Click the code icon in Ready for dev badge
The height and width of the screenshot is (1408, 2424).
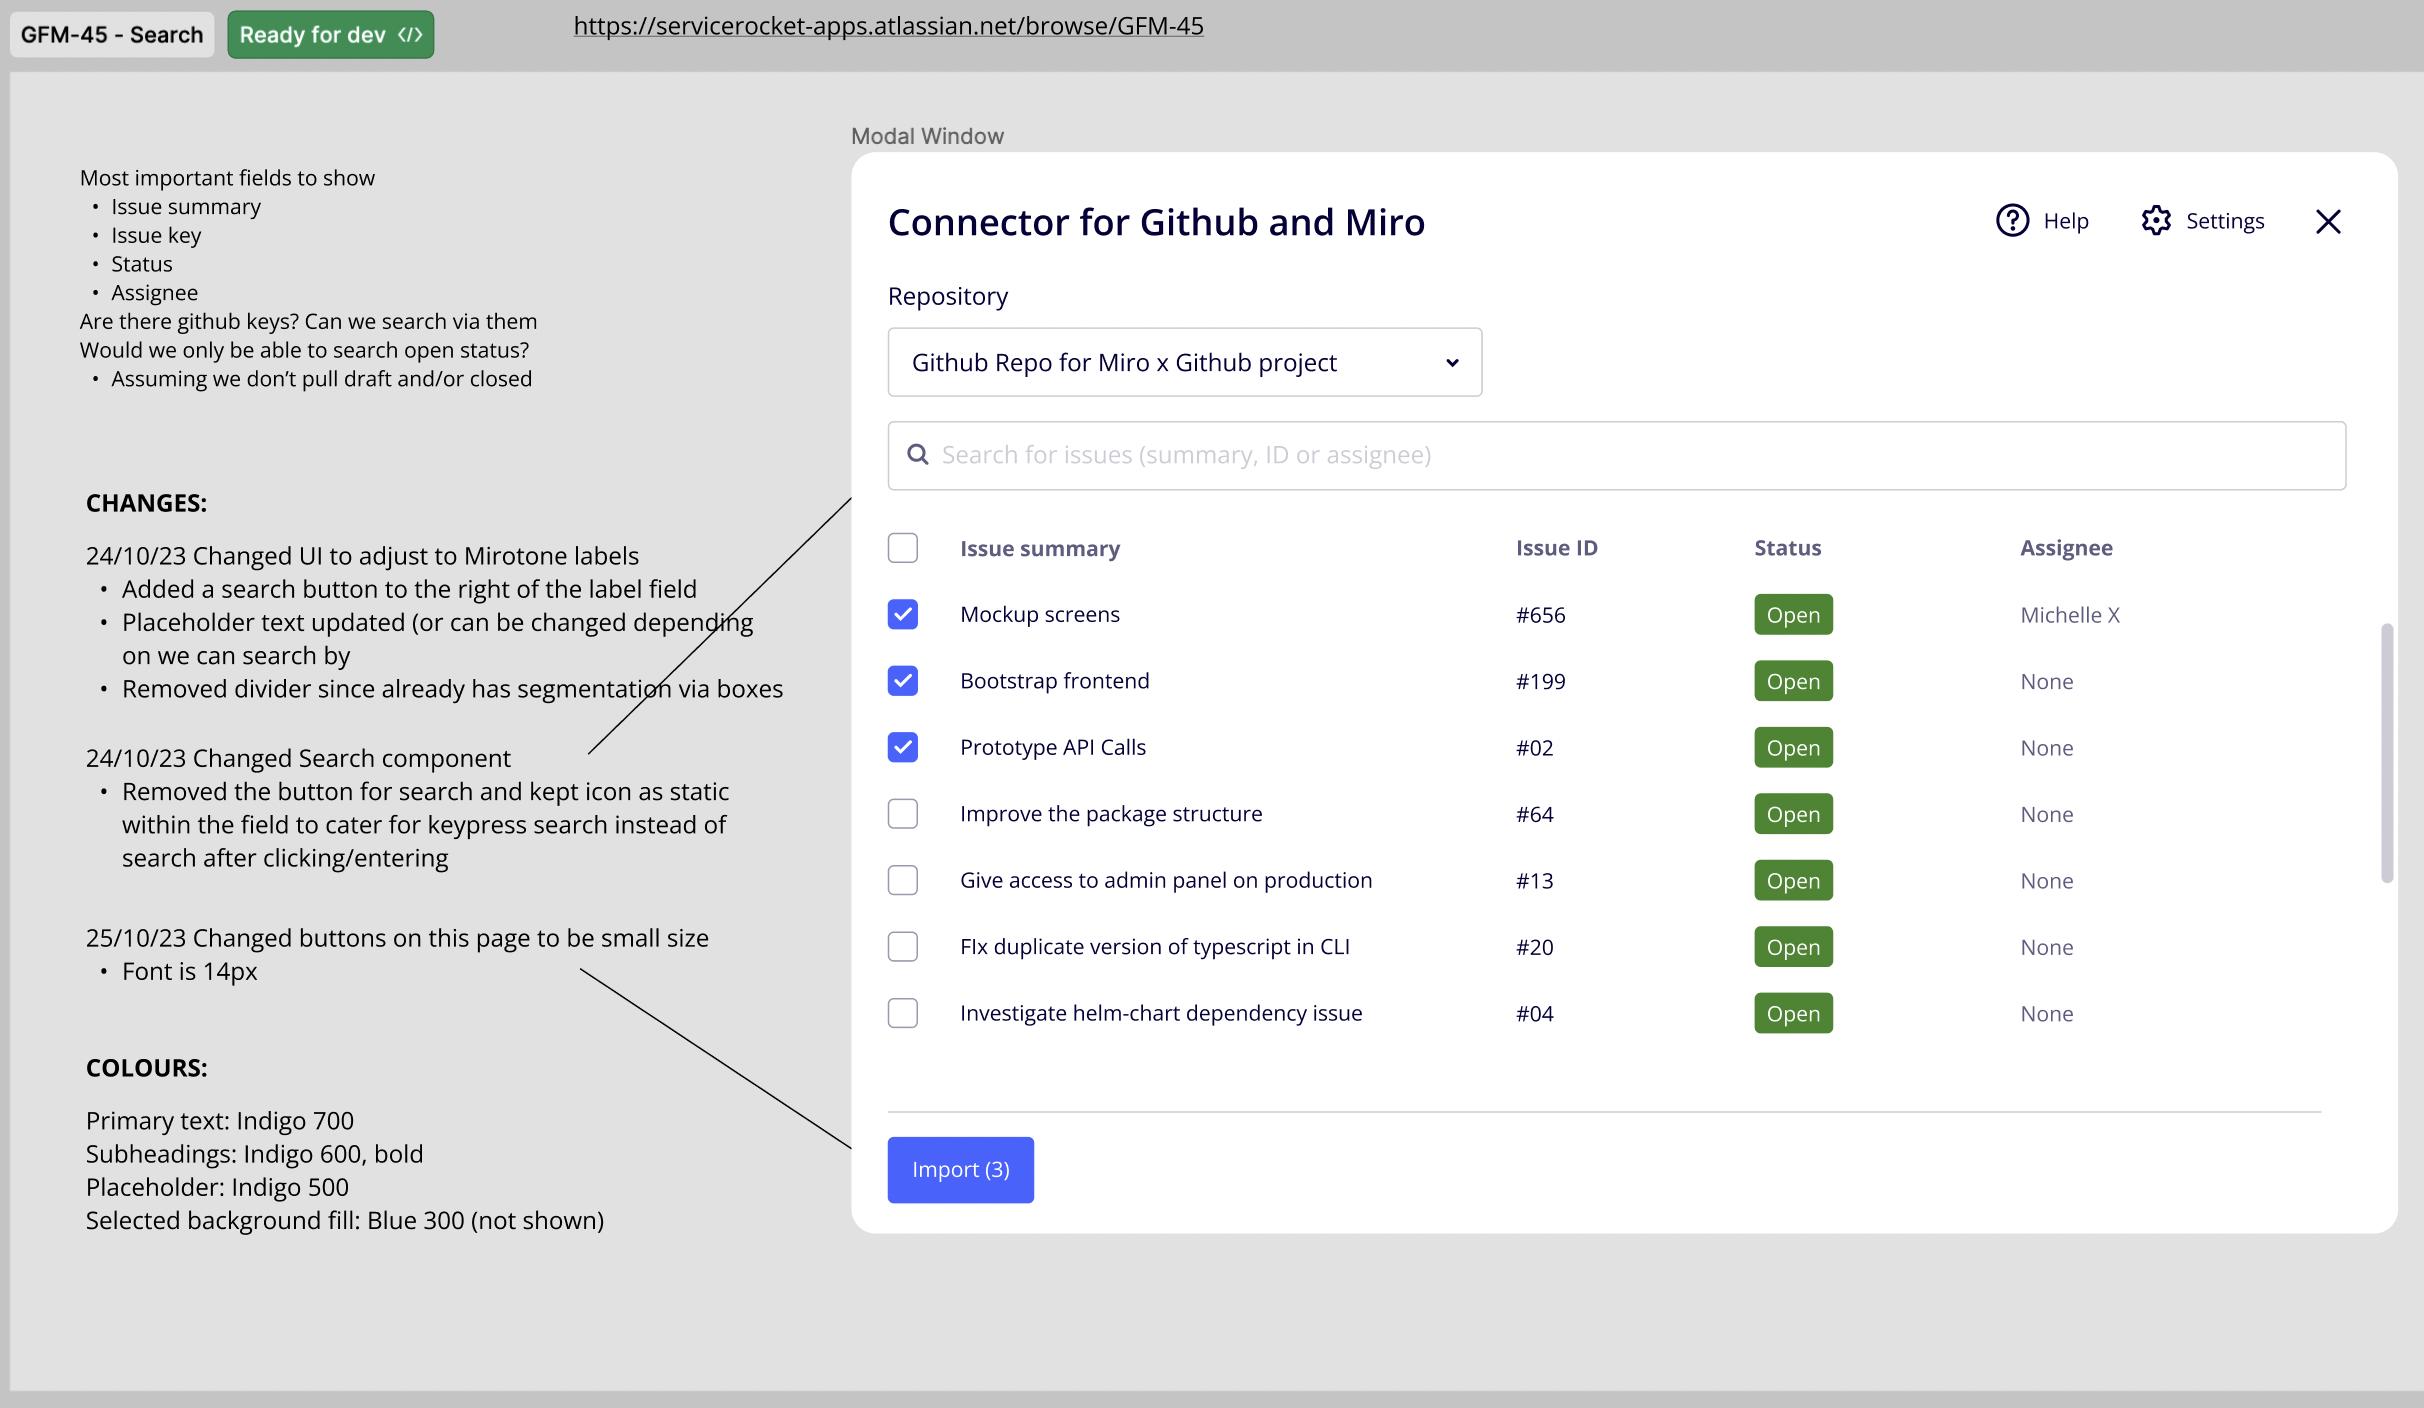point(410,35)
